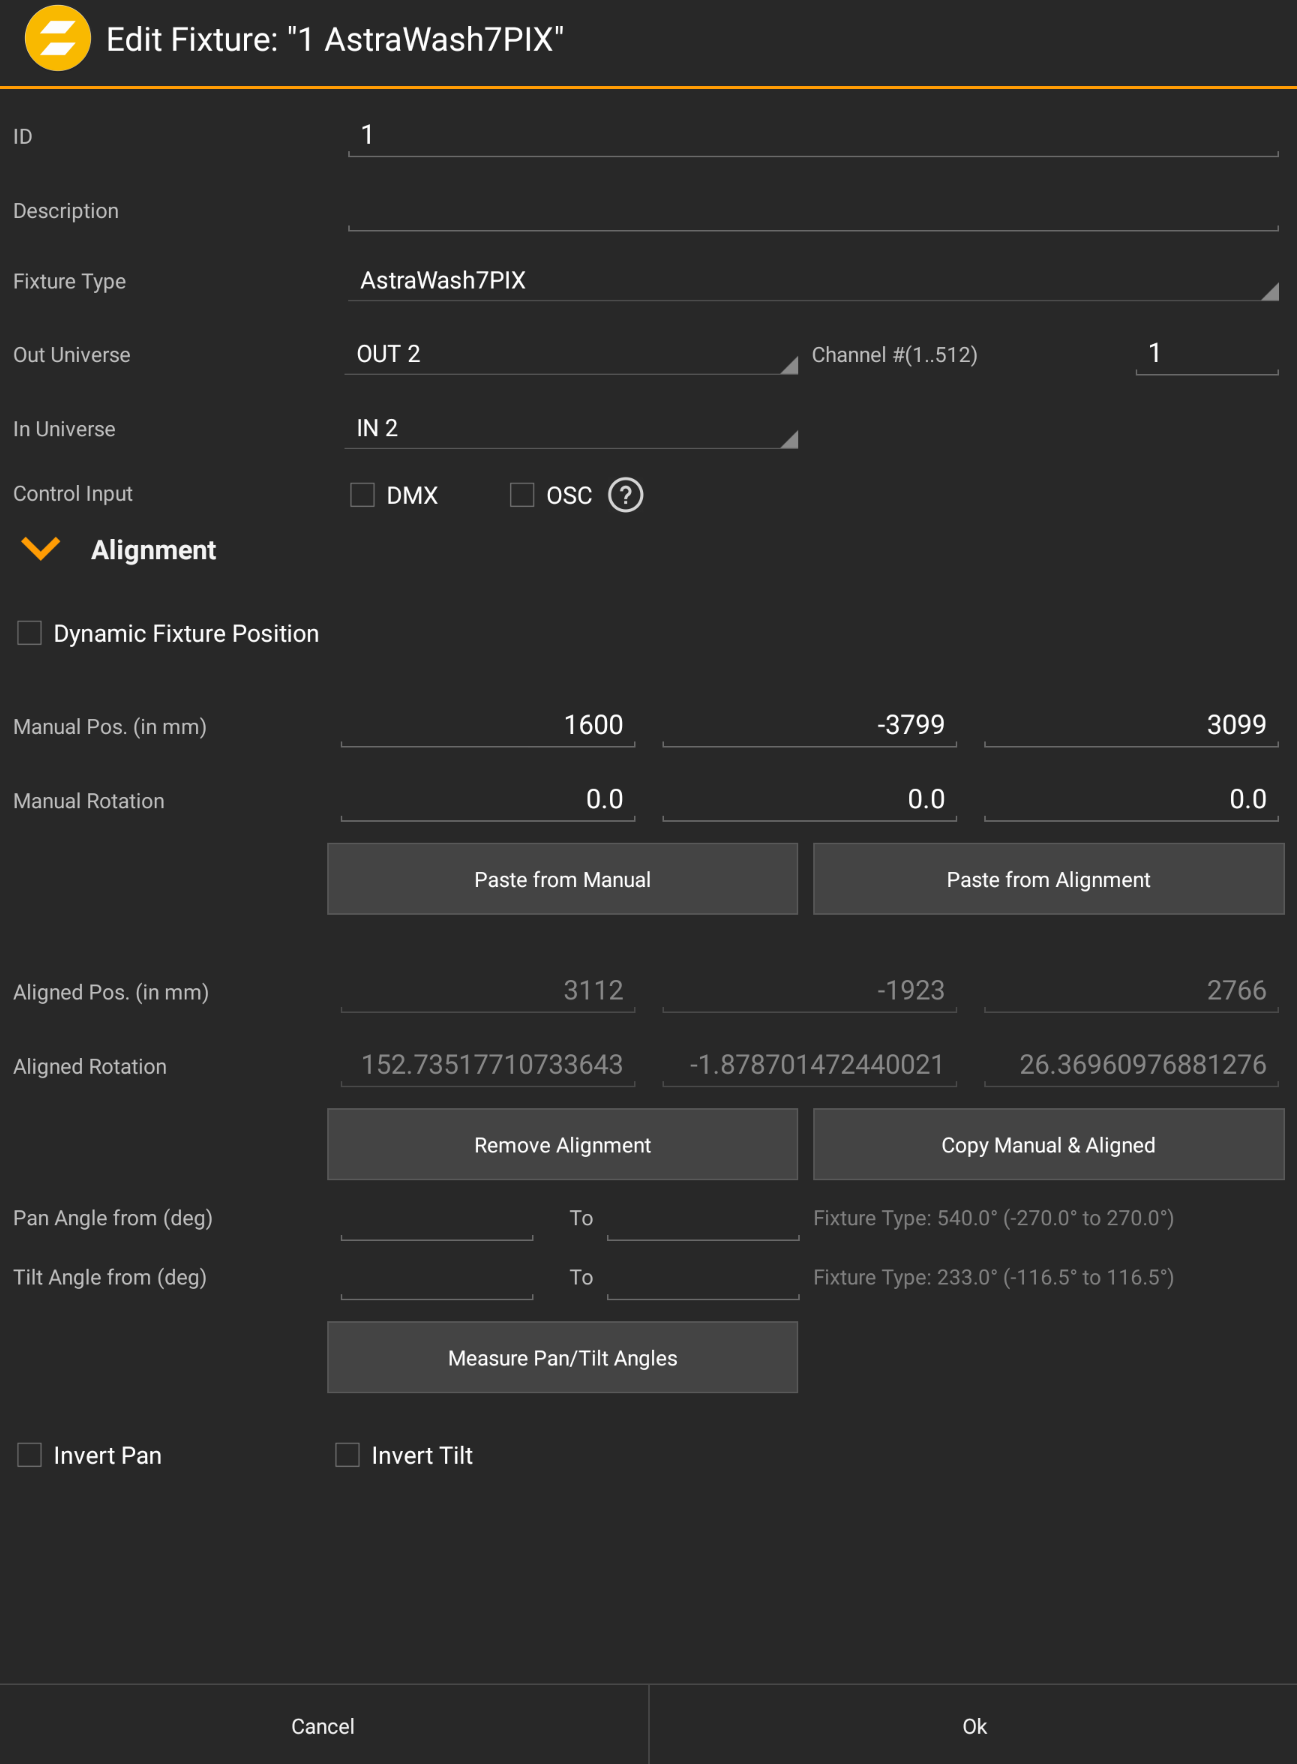The image size is (1297, 1764).
Task: Click the Pan Fixture Type 540.0° range text
Action: pyautogui.click(x=993, y=1218)
